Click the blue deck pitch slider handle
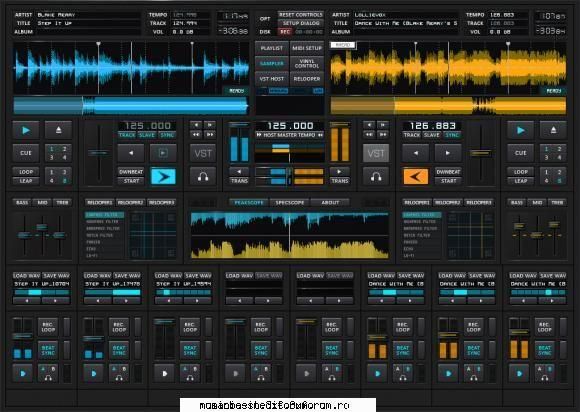Screen dimensions: 580x412 pyautogui.click(x=98, y=153)
